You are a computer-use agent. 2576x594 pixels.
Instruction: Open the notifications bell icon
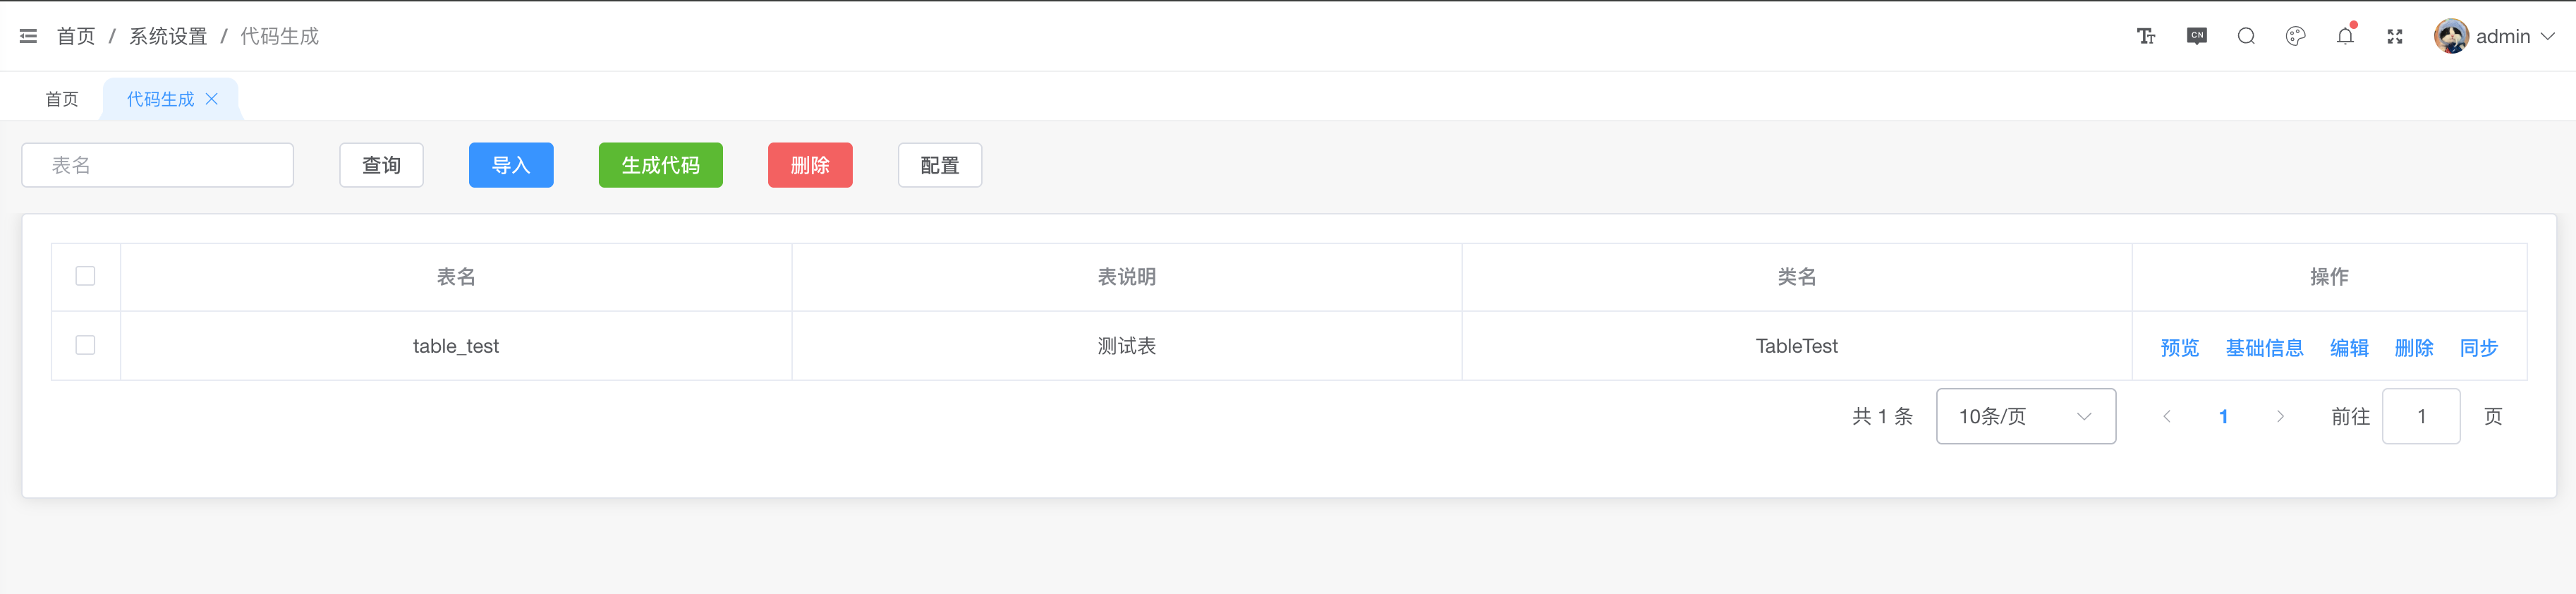coord(2345,36)
